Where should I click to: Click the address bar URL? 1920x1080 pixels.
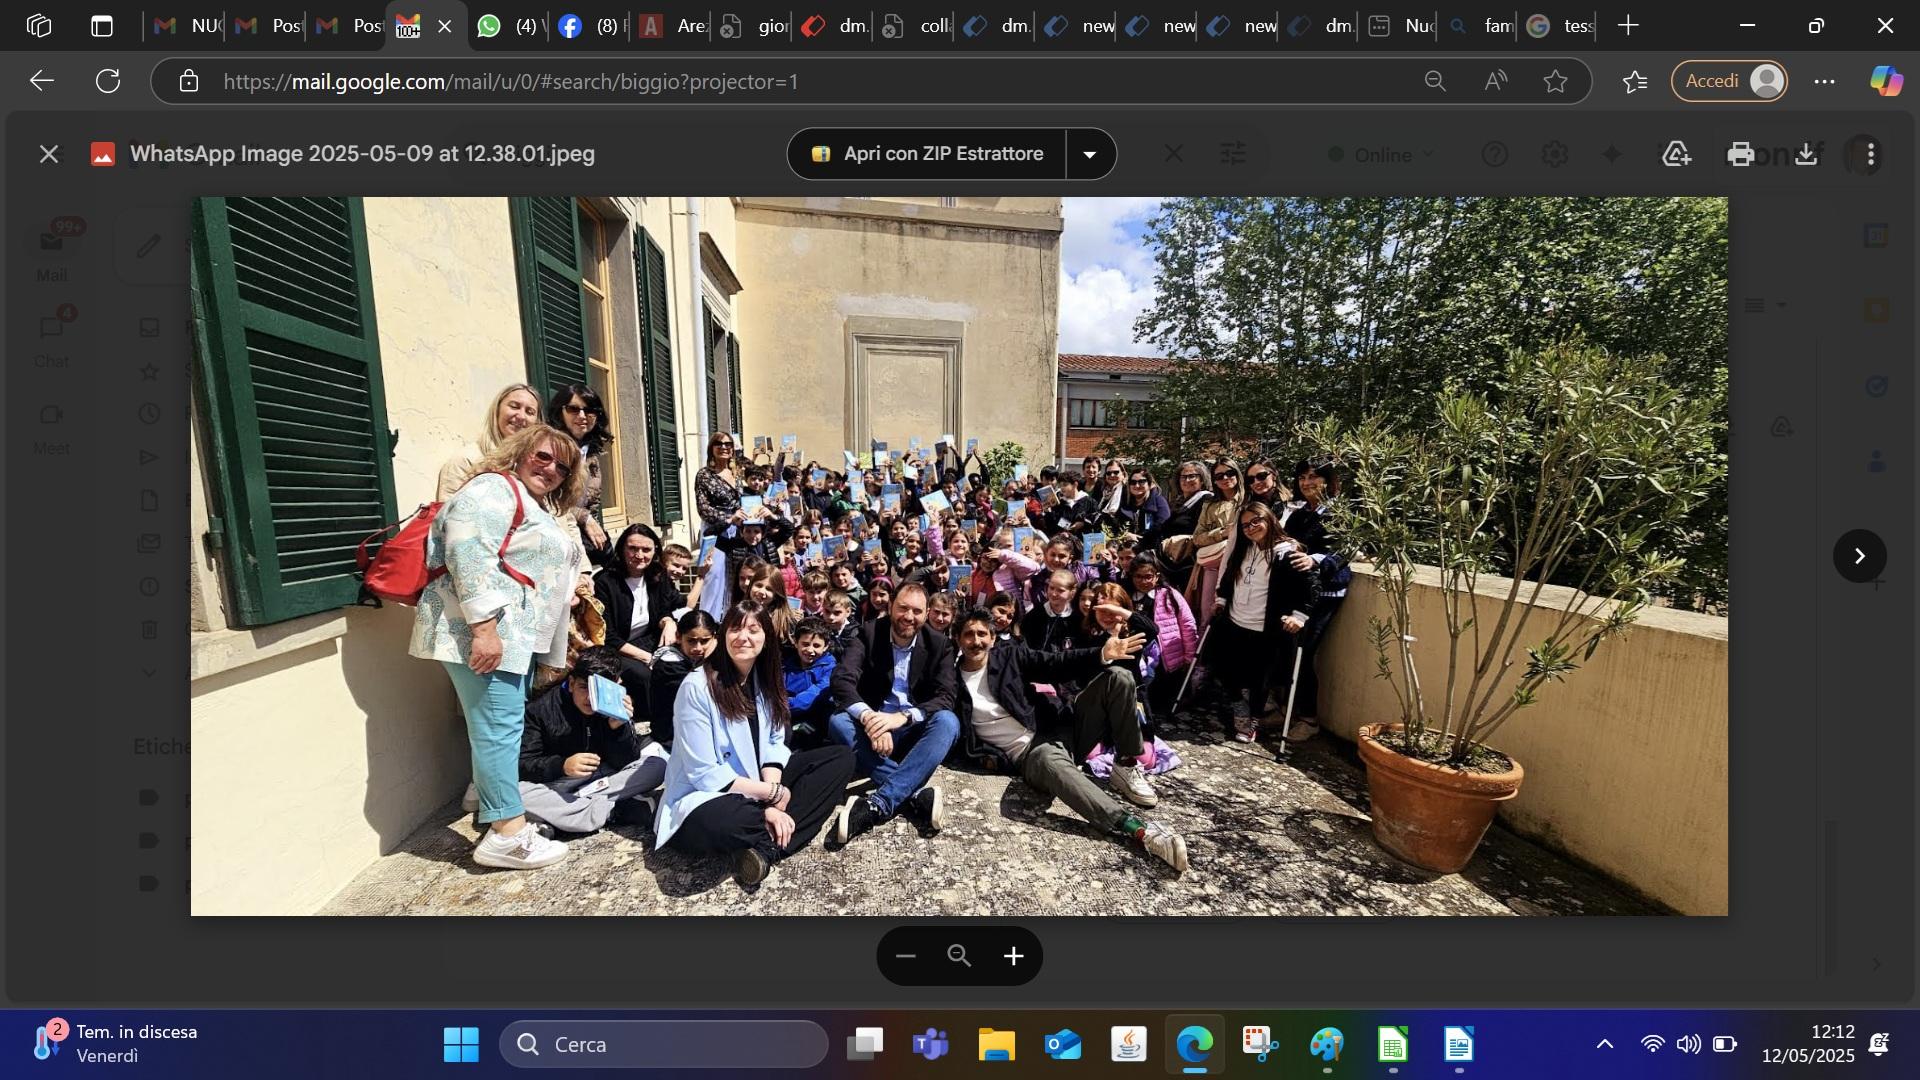[511, 82]
